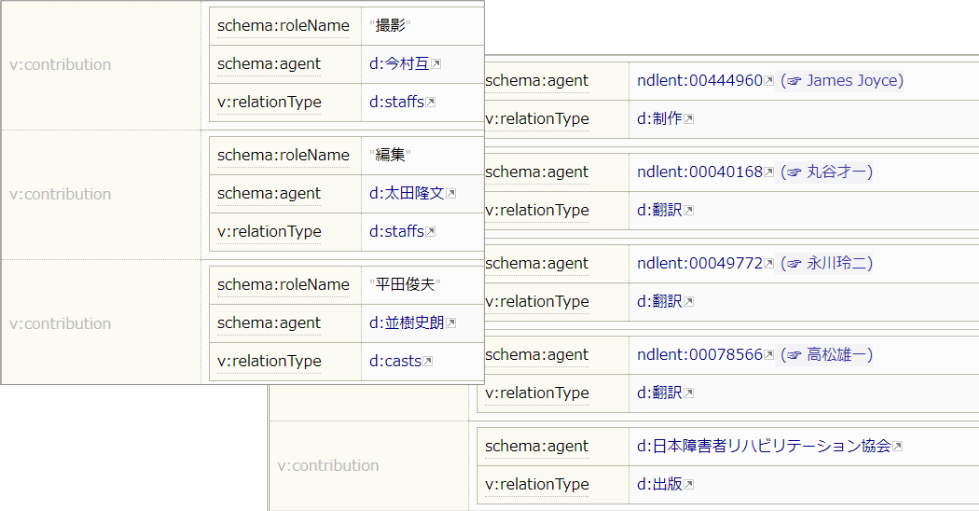Open the ndlent:00078566 identifier link
The image size is (979, 511).
click(699, 355)
